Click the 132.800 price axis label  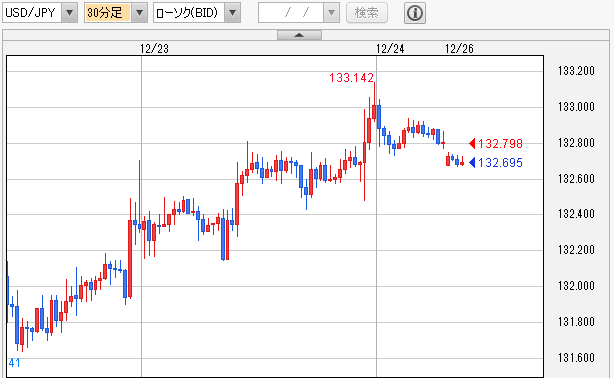[576, 143]
